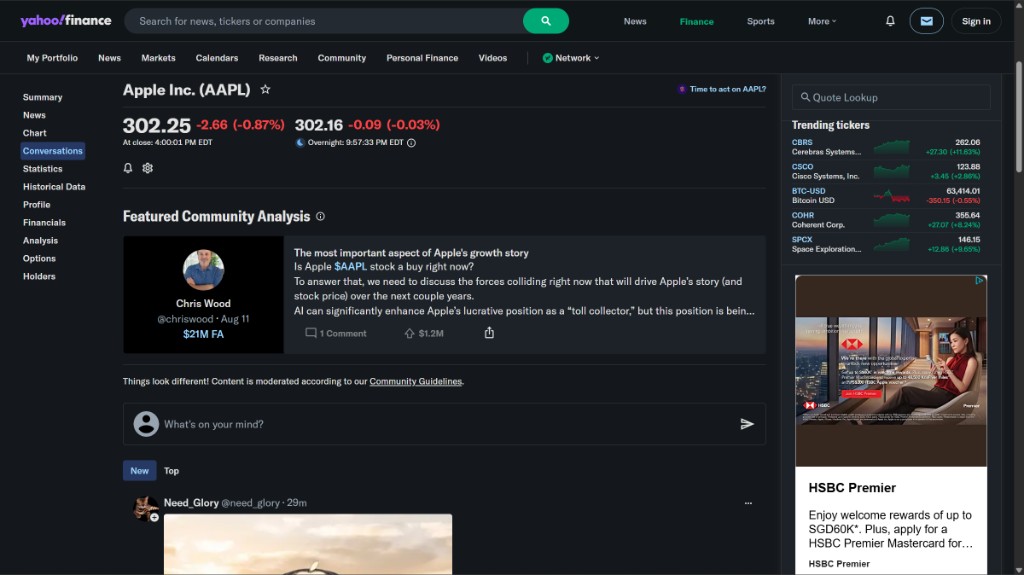Click Time to act on AAPL link
Image resolution: width=1024 pixels, height=575 pixels.
[722, 90]
